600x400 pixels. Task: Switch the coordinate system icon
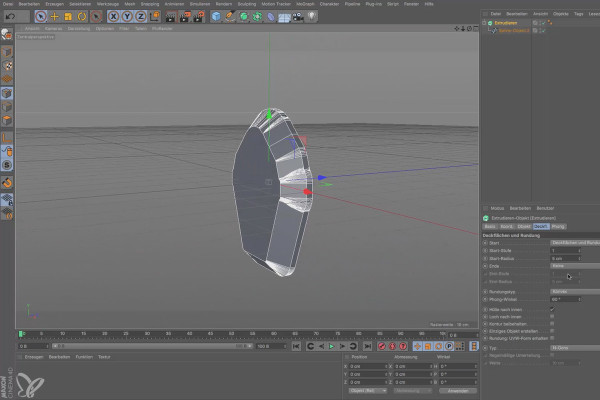(155, 16)
